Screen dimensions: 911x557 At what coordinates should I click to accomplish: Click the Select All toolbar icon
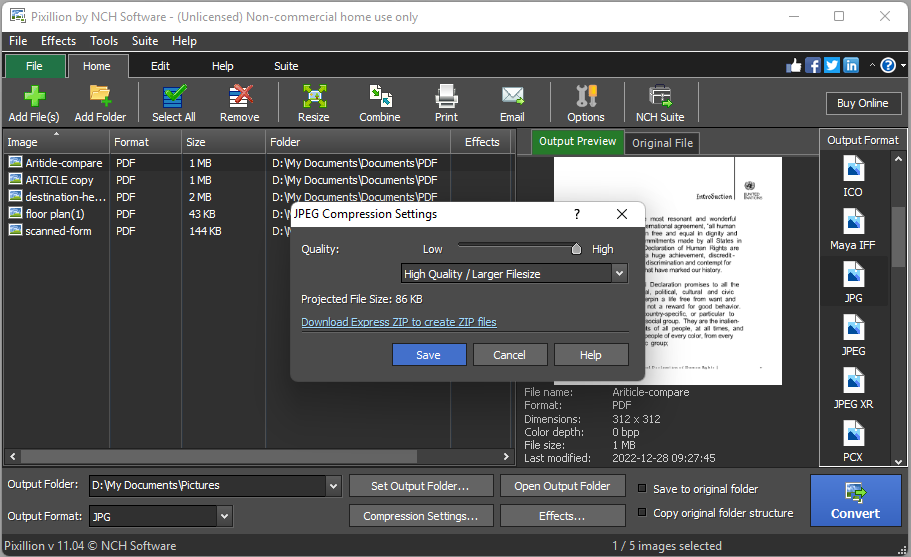[173, 103]
